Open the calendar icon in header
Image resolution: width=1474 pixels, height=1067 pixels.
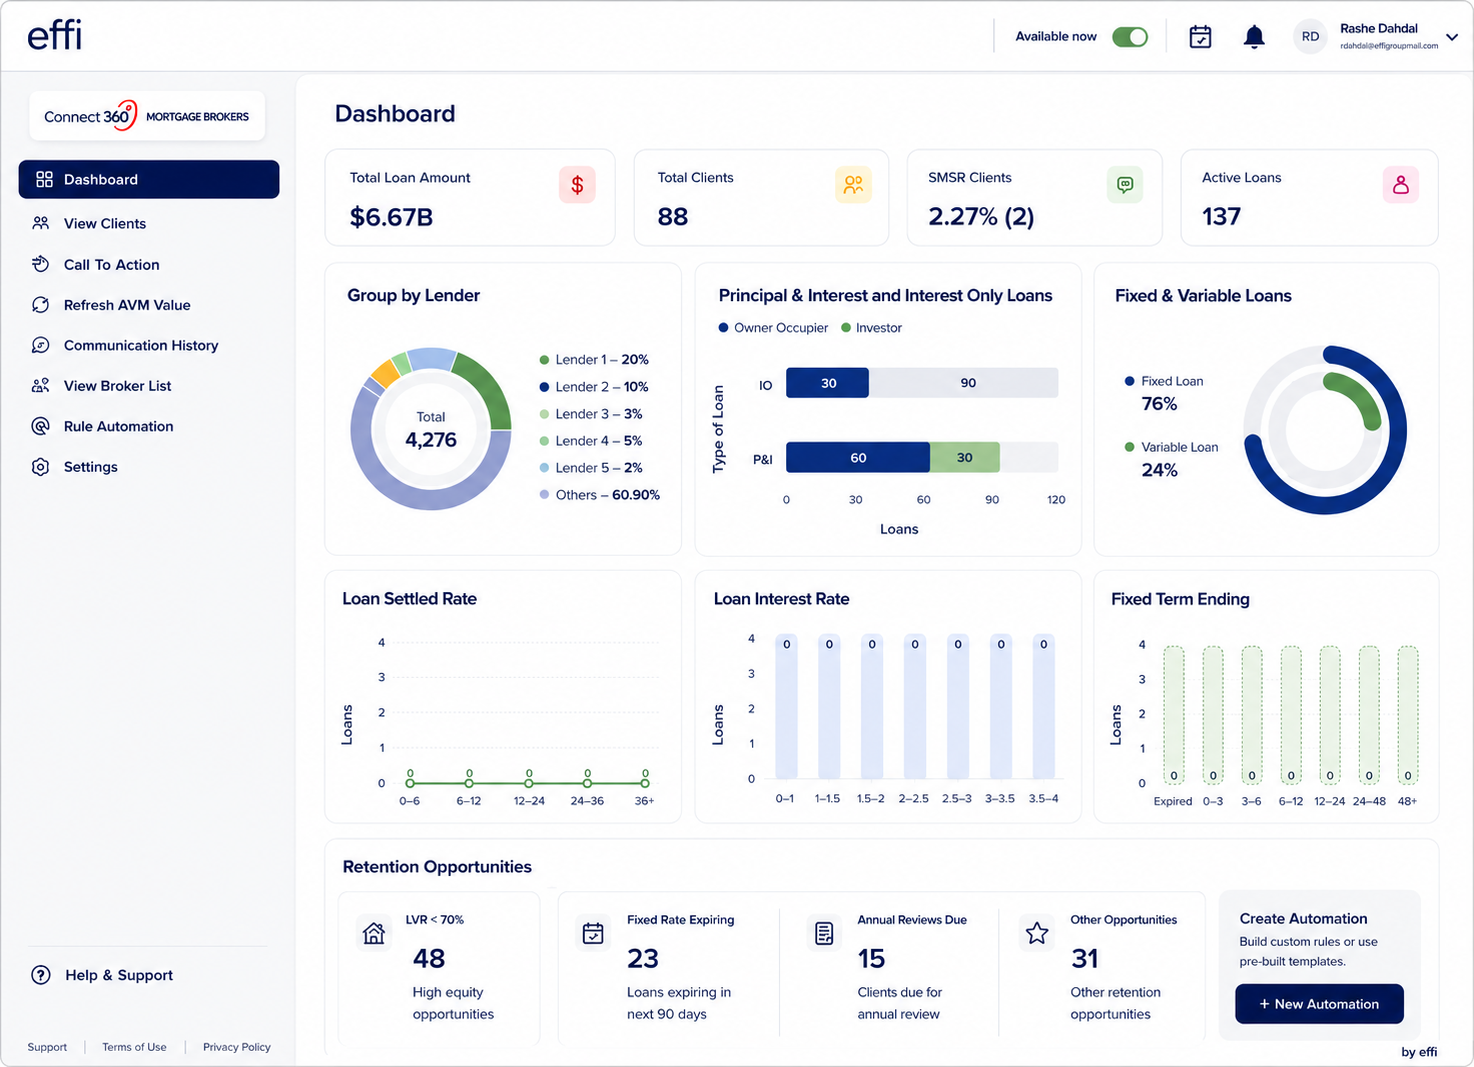tap(1200, 37)
